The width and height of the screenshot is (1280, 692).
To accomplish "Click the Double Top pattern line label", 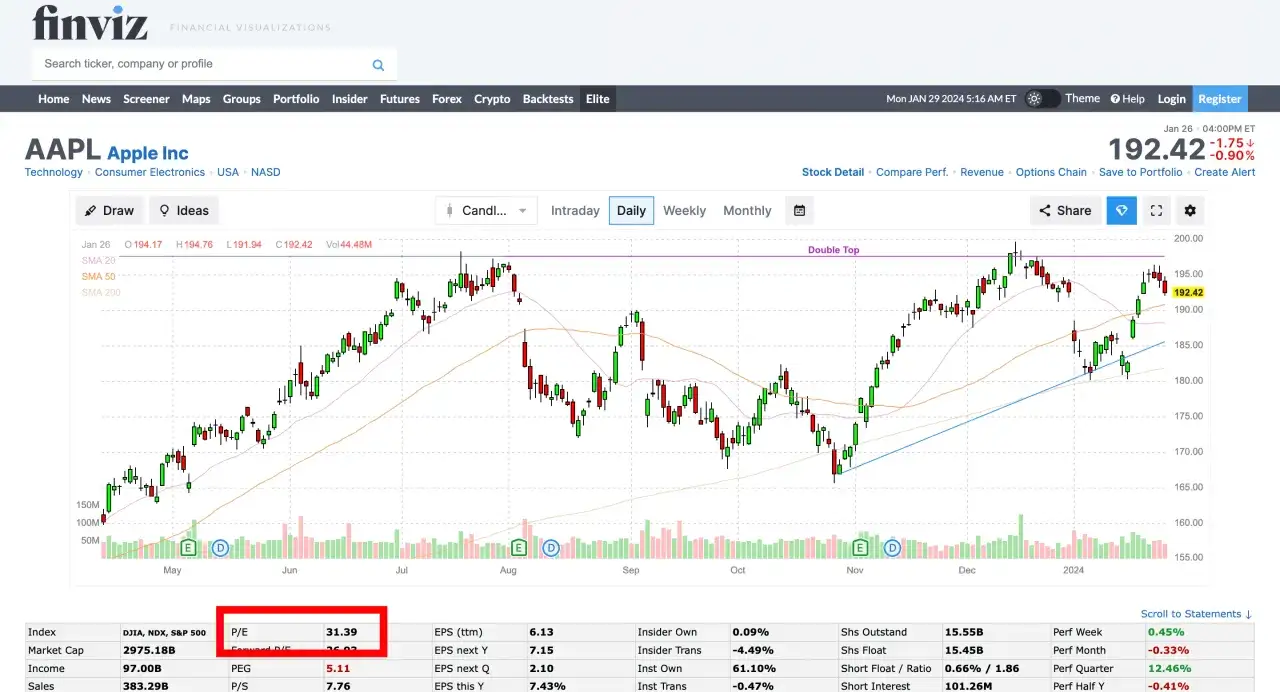I will (833, 250).
